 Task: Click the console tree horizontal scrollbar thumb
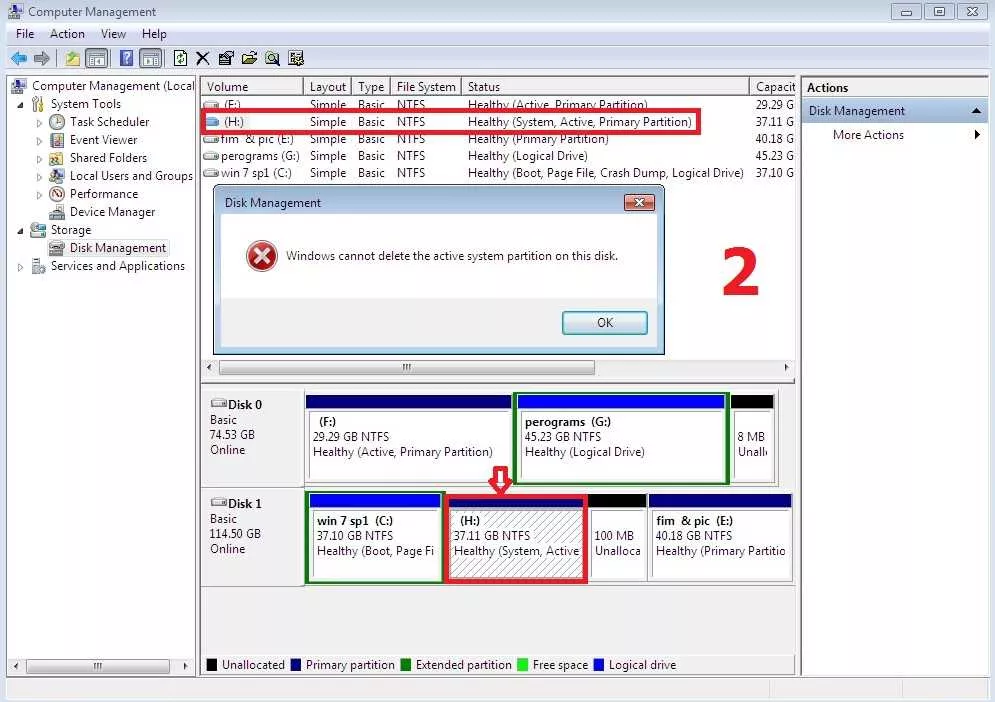coord(98,666)
